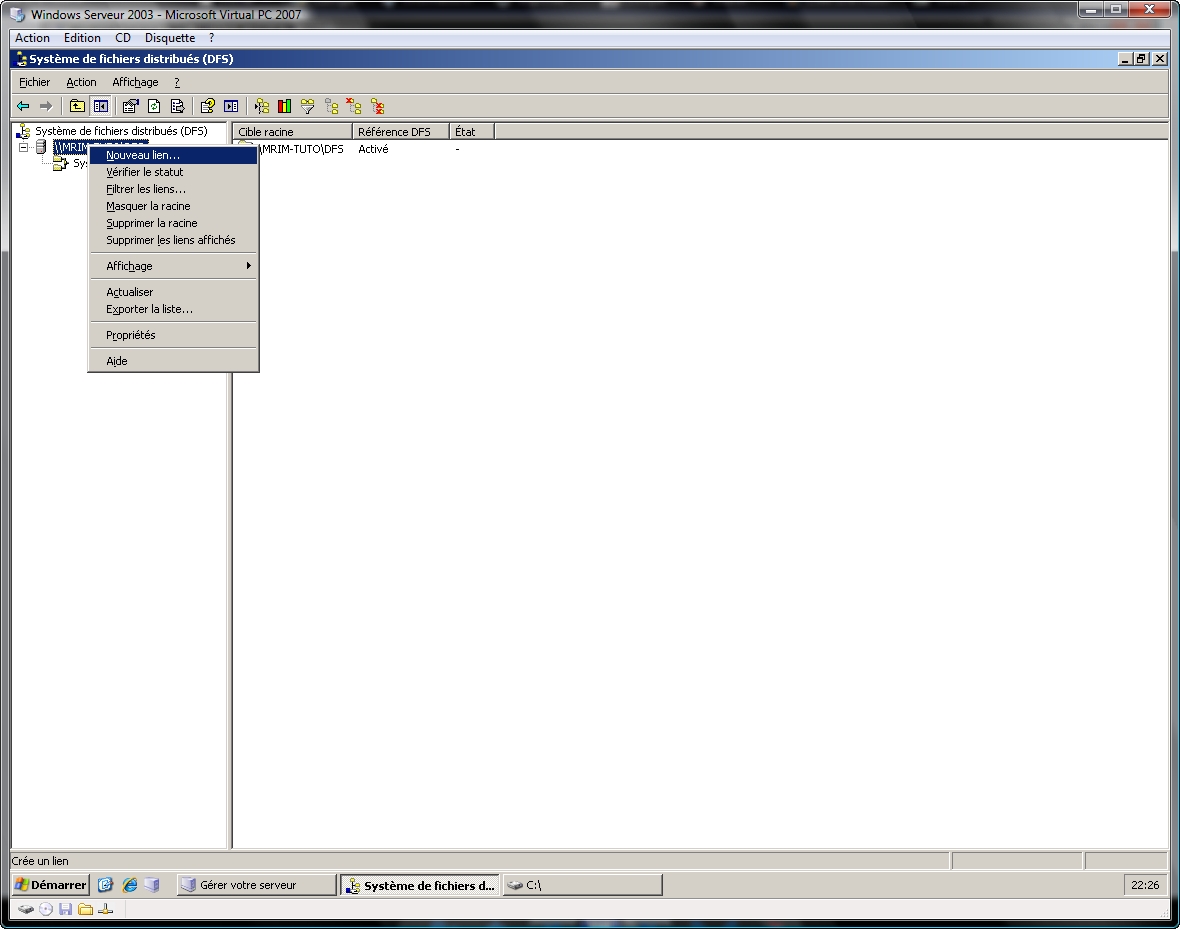Choose Aide in the context menu
The image size is (1180, 929).
pyautogui.click(x=173, y=361)
